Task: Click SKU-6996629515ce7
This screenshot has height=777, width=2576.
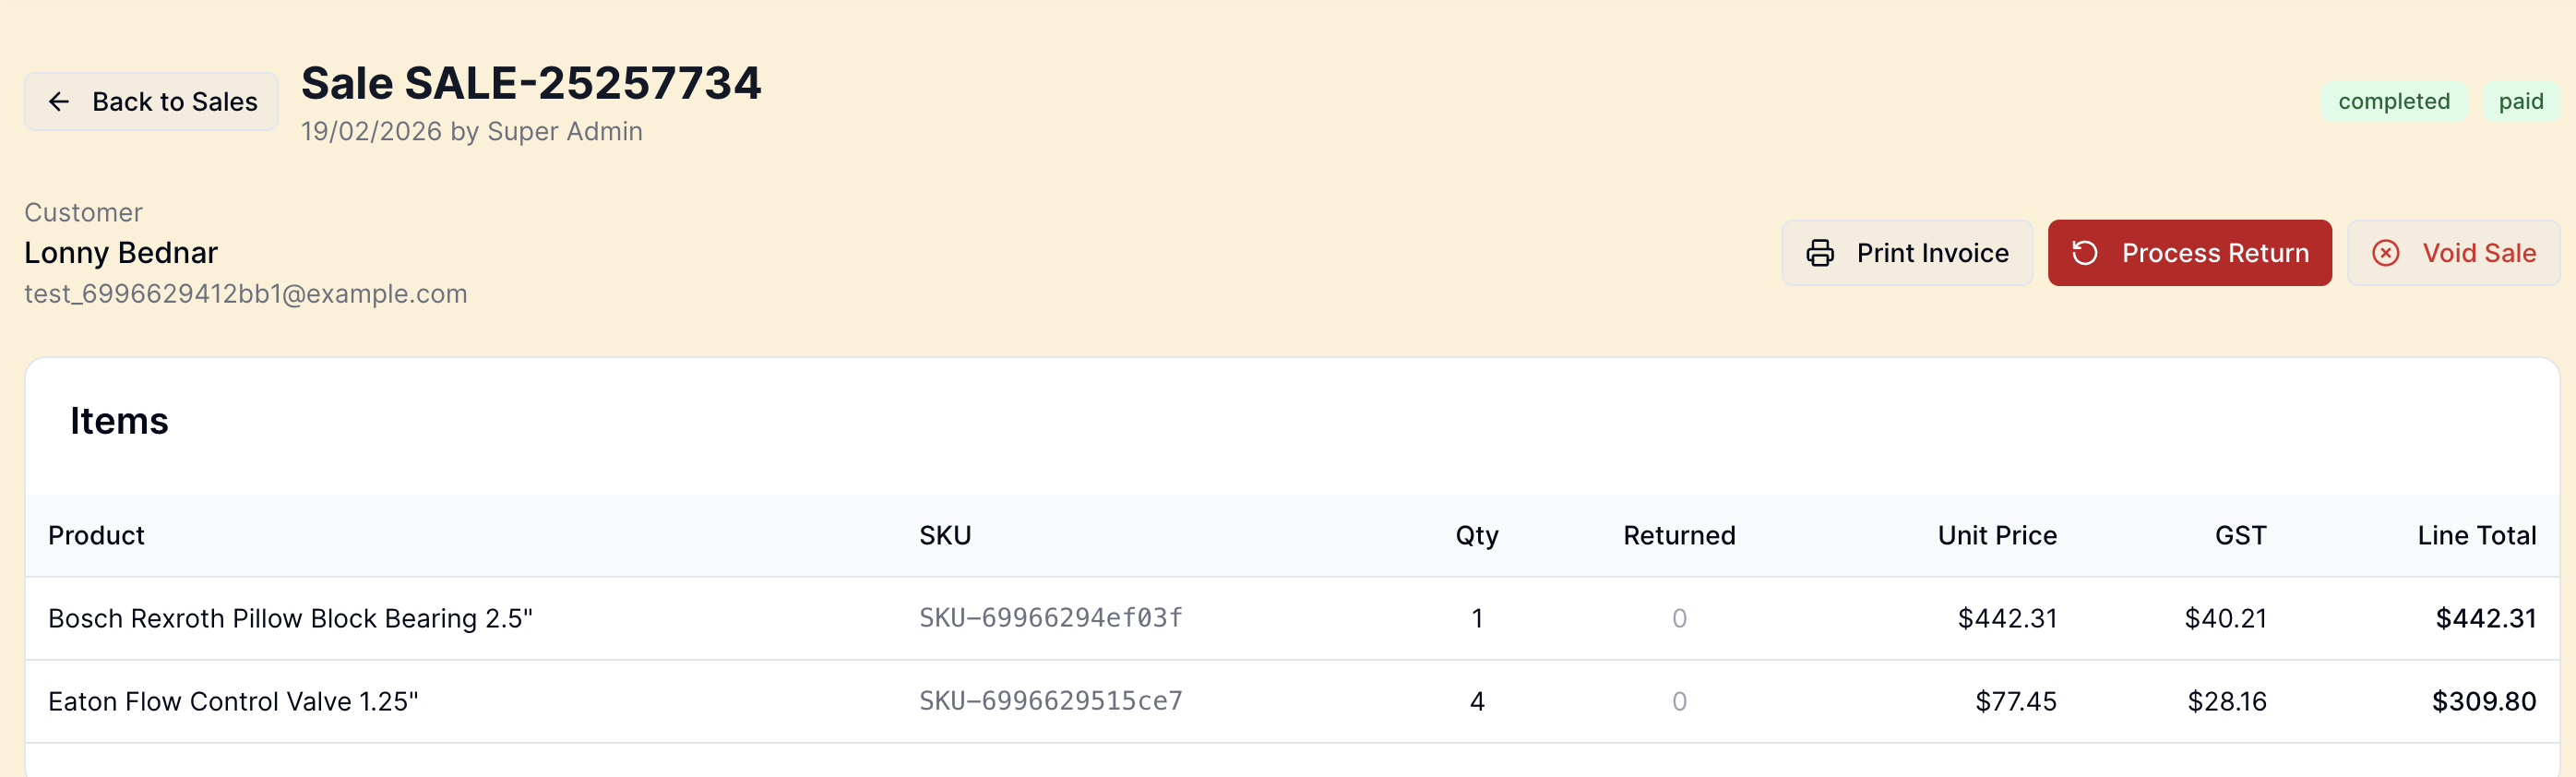Action: [1050, 701]
